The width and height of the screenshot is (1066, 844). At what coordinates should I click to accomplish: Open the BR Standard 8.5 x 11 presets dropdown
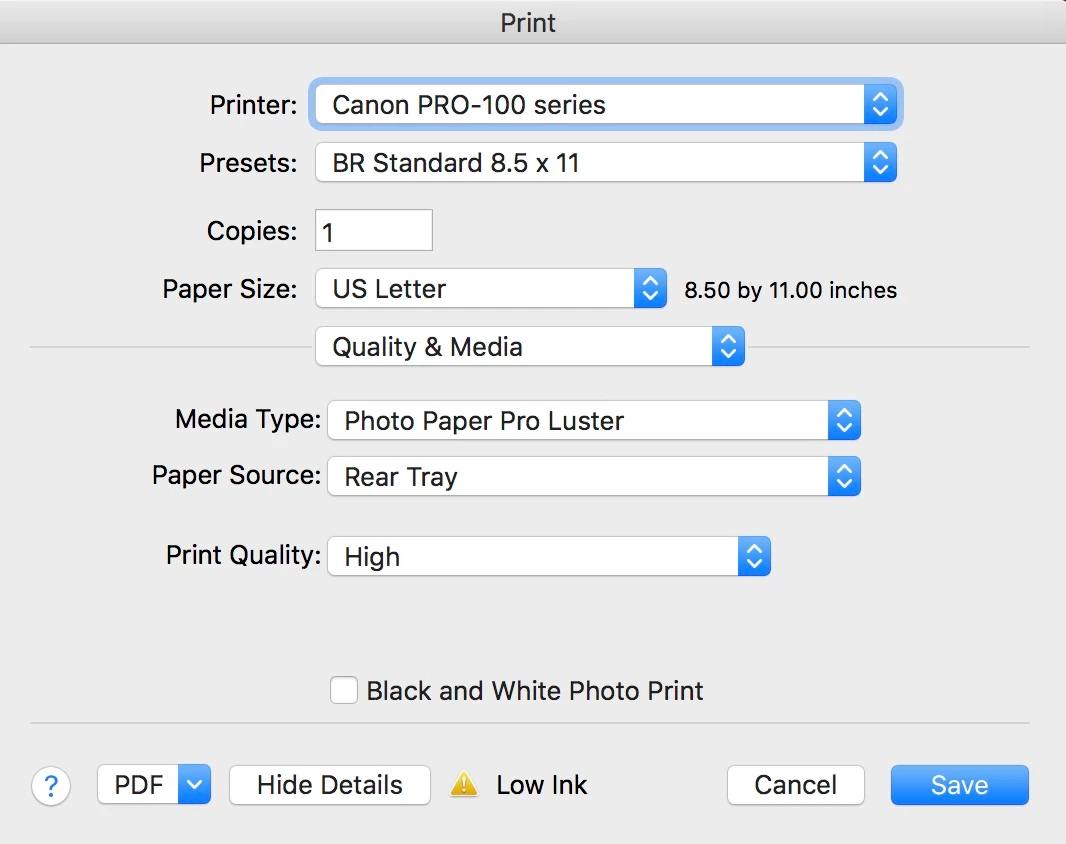606,163
